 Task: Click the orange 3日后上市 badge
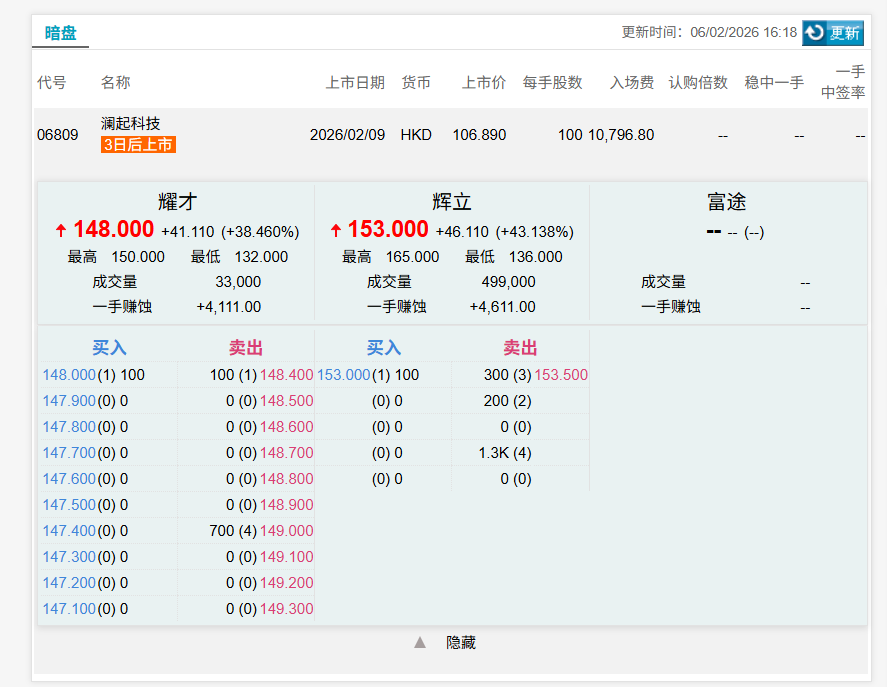pos(138,145)
